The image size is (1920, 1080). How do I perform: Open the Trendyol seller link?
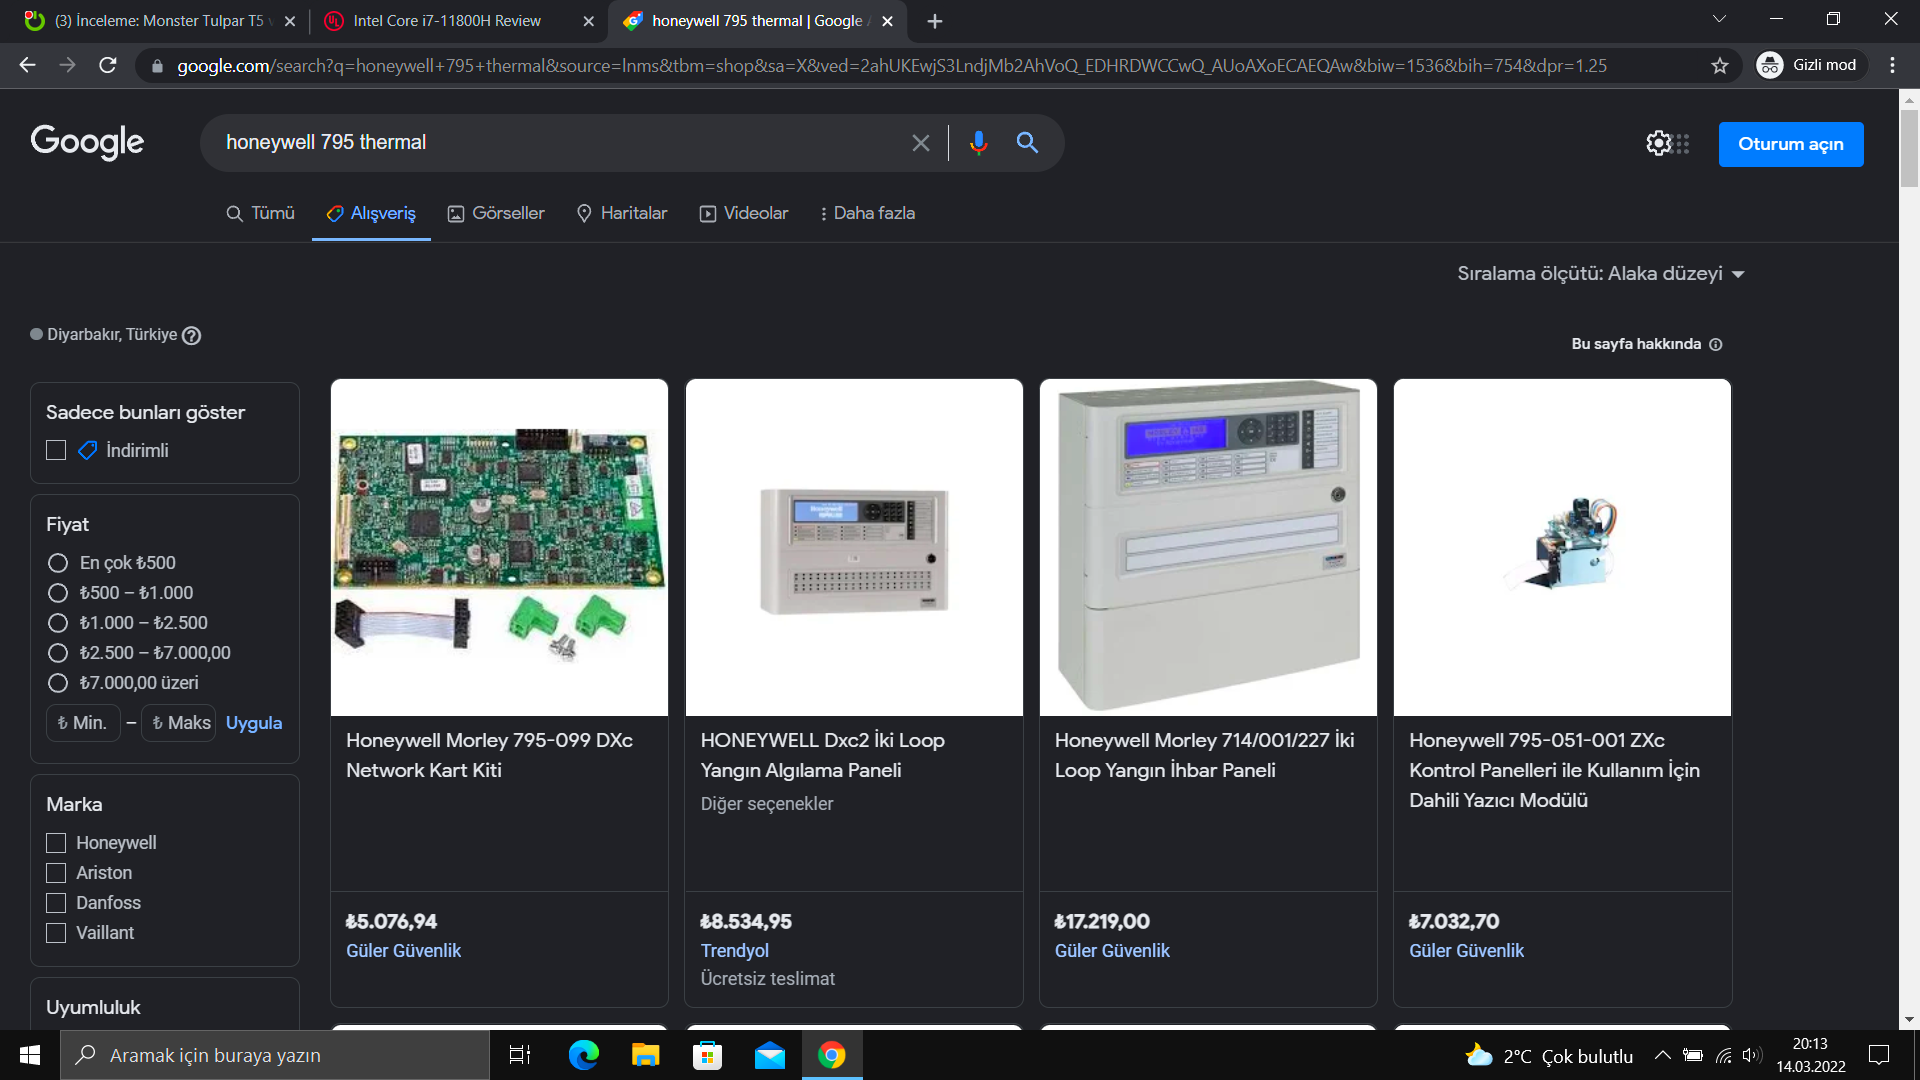pos(734,951)
